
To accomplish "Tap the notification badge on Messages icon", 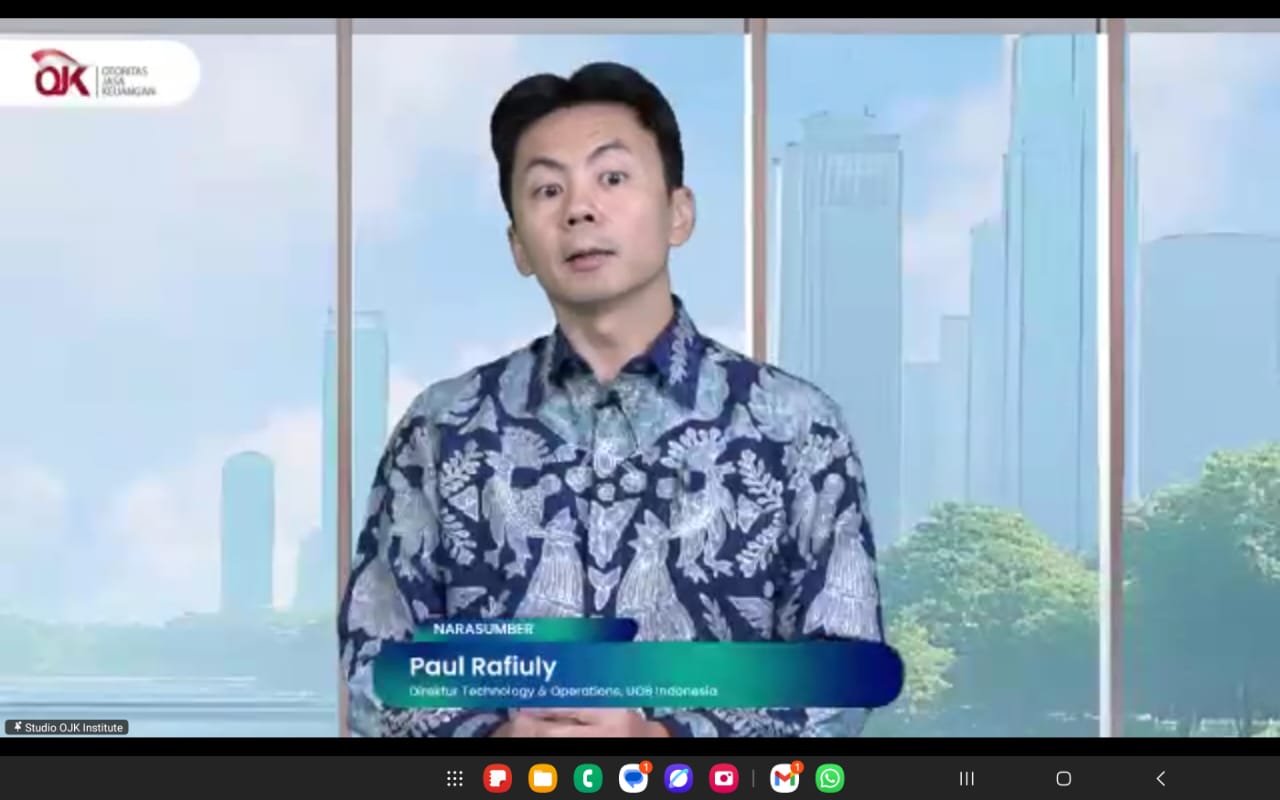I will click(x=646, y=767).
